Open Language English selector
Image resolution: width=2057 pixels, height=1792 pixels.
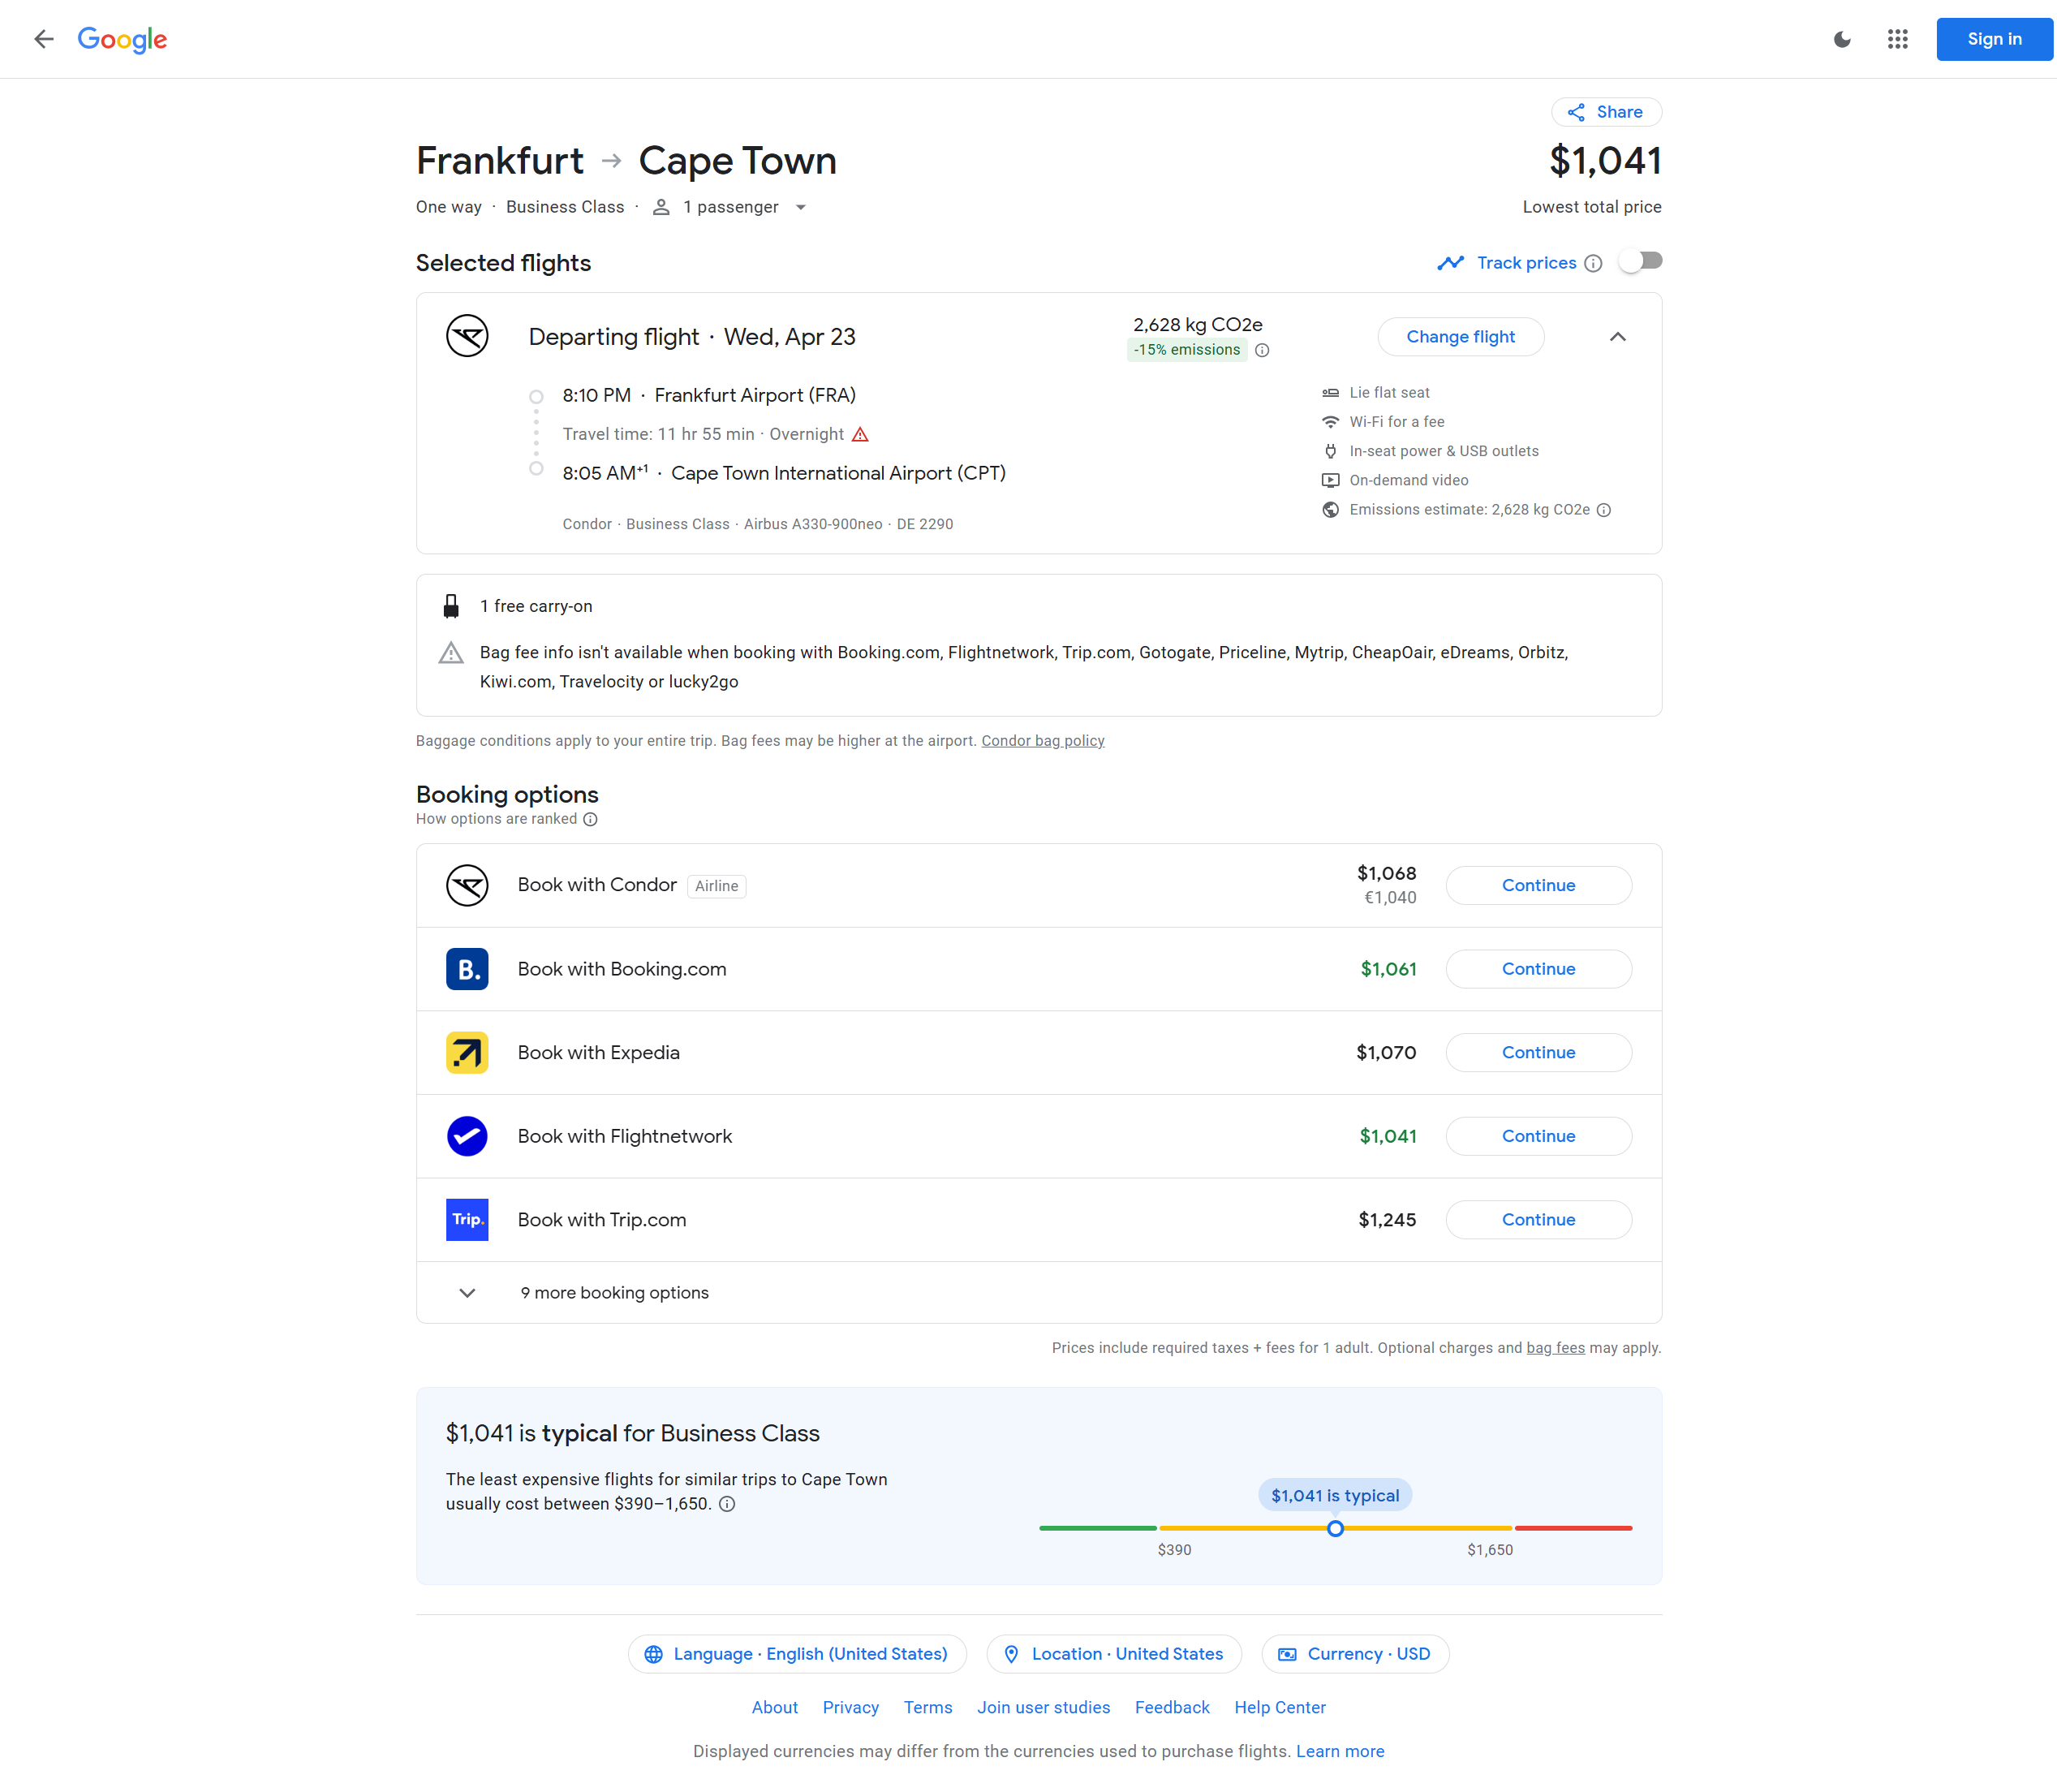click(796, 1654)
